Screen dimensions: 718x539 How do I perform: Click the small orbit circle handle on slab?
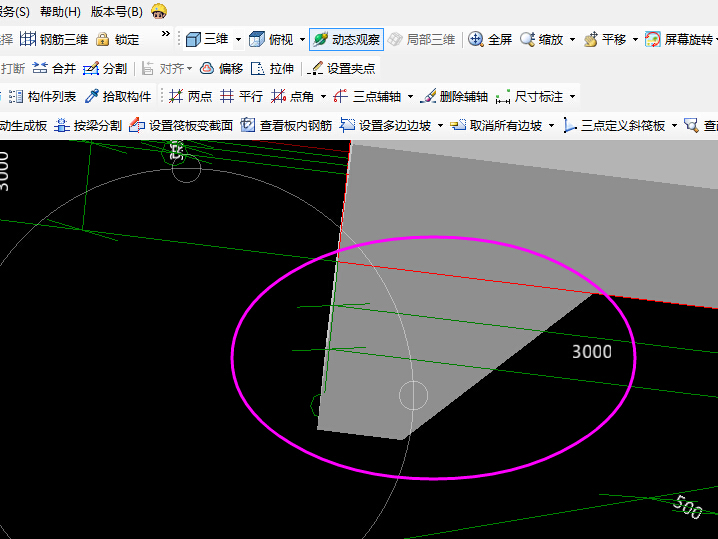[x=413, y=395]
